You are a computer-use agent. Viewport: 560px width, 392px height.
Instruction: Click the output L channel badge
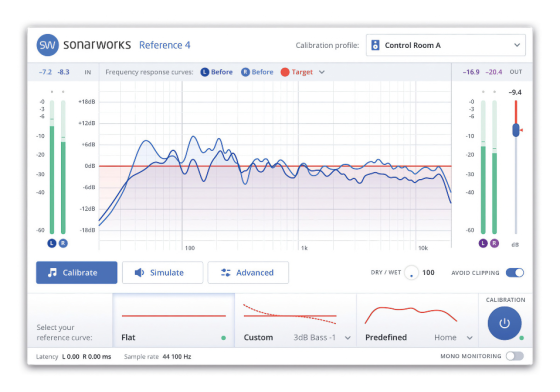coord(483,243)
